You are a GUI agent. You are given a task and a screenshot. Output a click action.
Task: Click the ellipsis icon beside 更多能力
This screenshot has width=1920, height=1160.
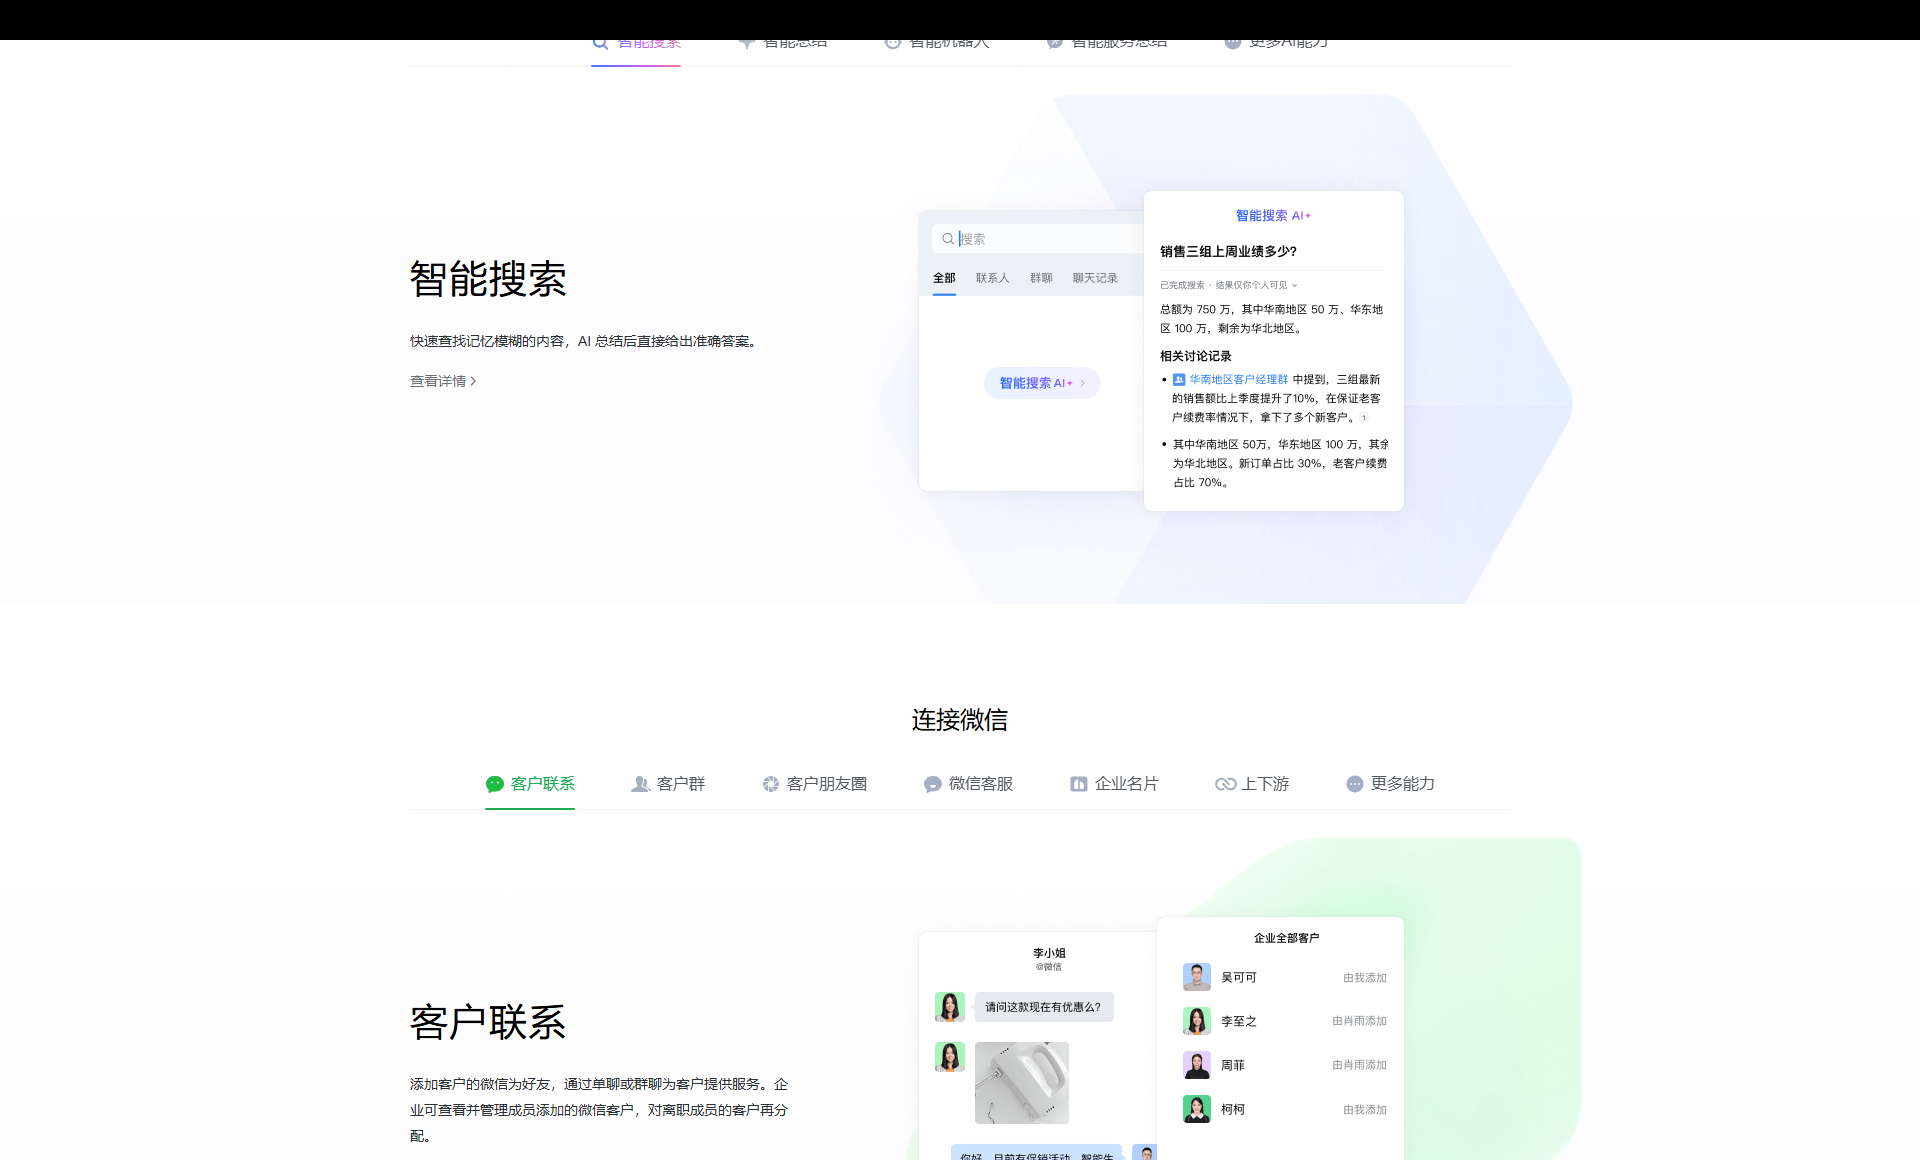point(1355,784)
